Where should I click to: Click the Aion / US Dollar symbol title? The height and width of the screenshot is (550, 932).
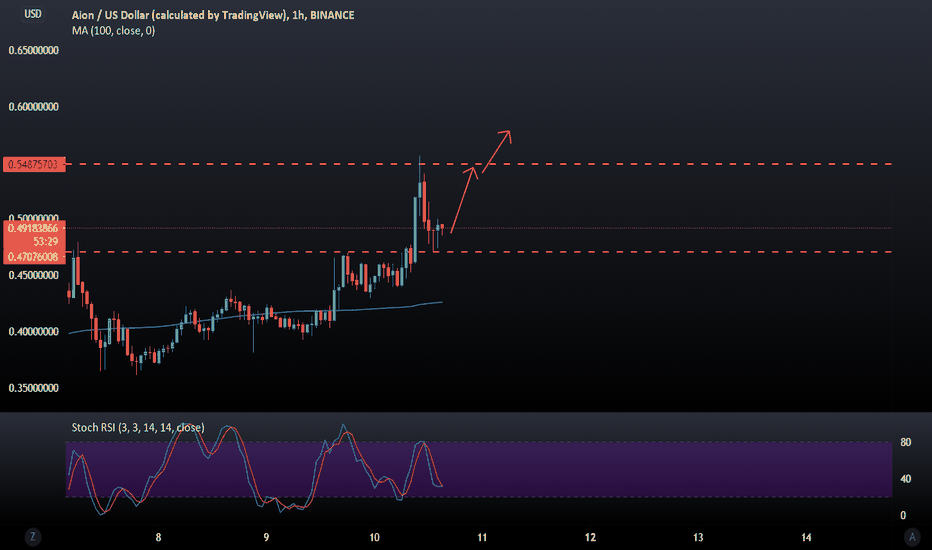pyautogui.click(x=213, y=15)
